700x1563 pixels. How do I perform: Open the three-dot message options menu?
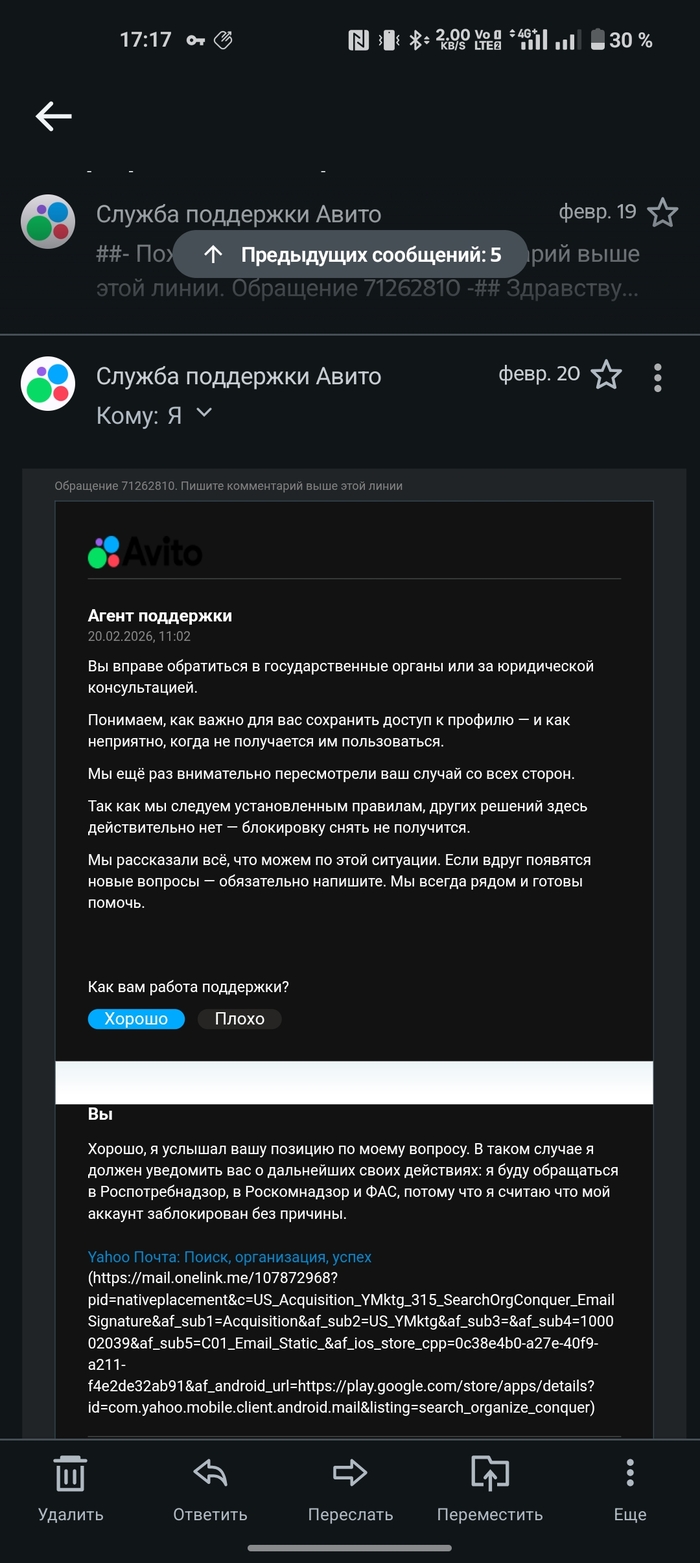click(x=657, y=377)
